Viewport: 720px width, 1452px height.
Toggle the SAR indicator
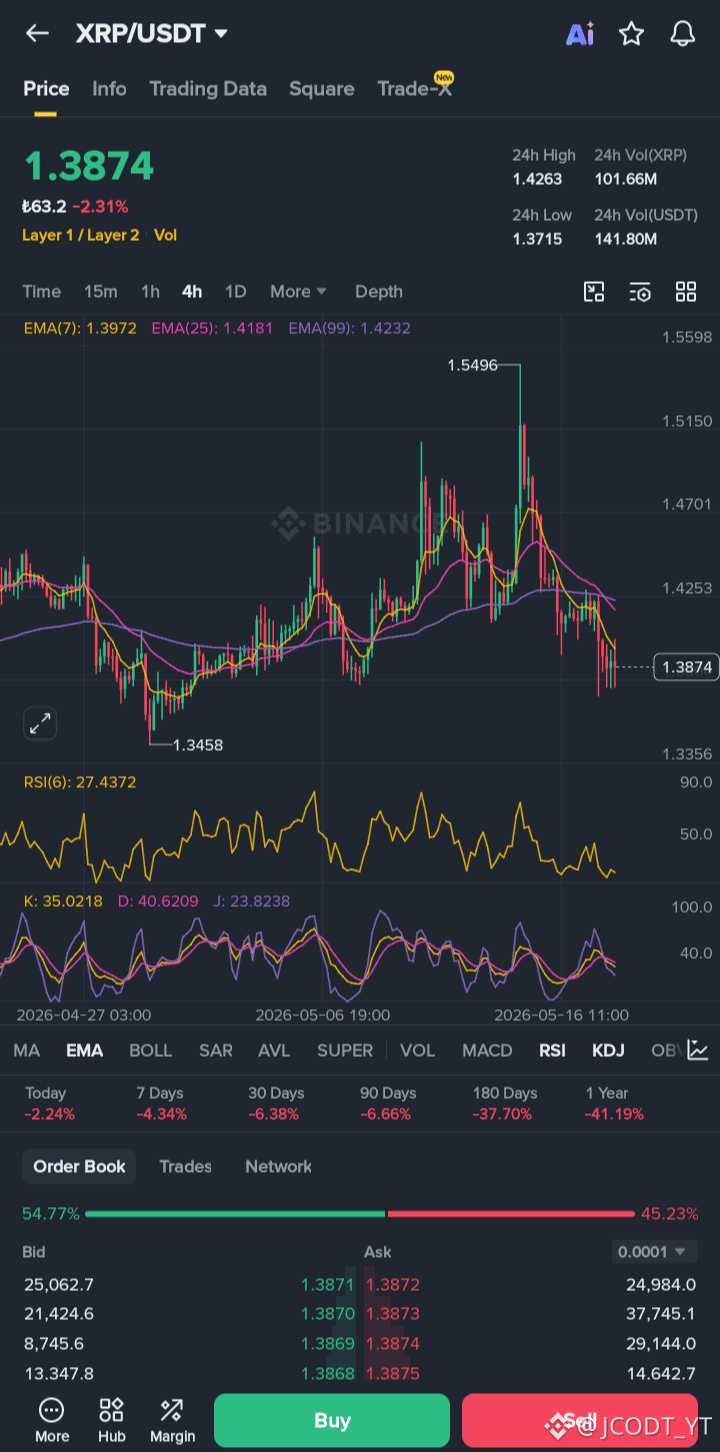(x=216, y=1050)
